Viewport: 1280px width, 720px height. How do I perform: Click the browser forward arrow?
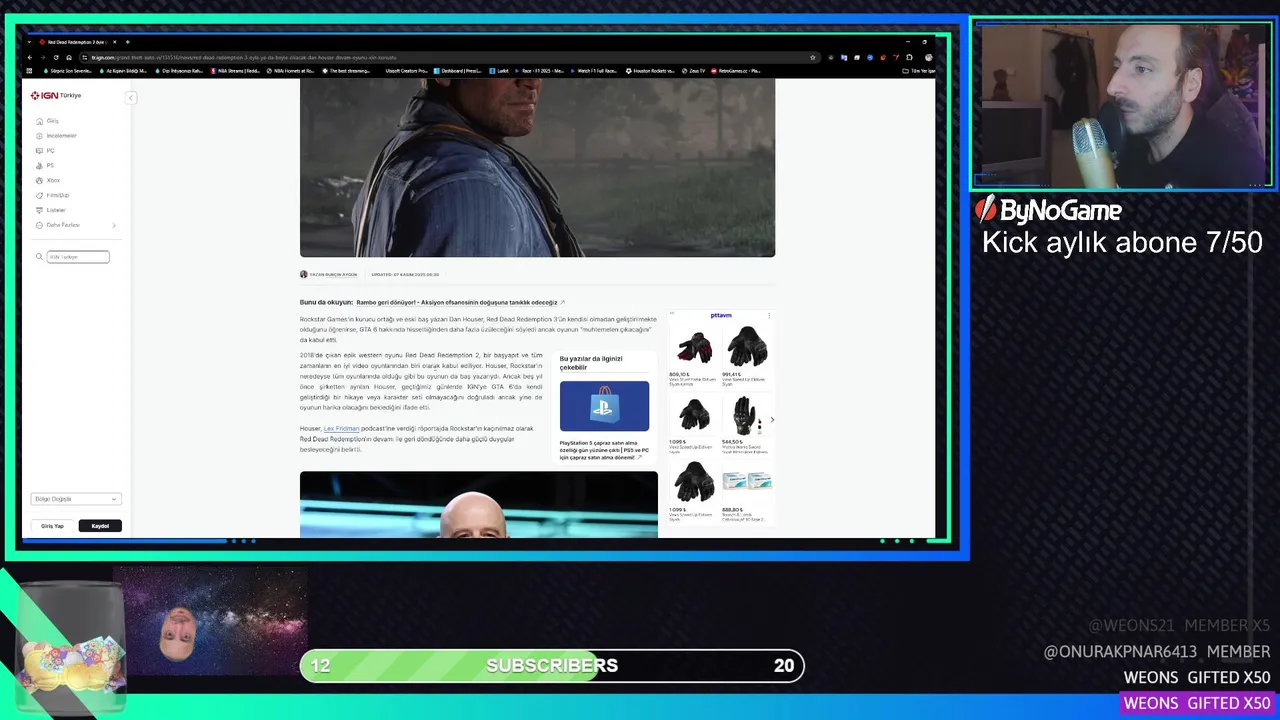(x=43, y=57)
